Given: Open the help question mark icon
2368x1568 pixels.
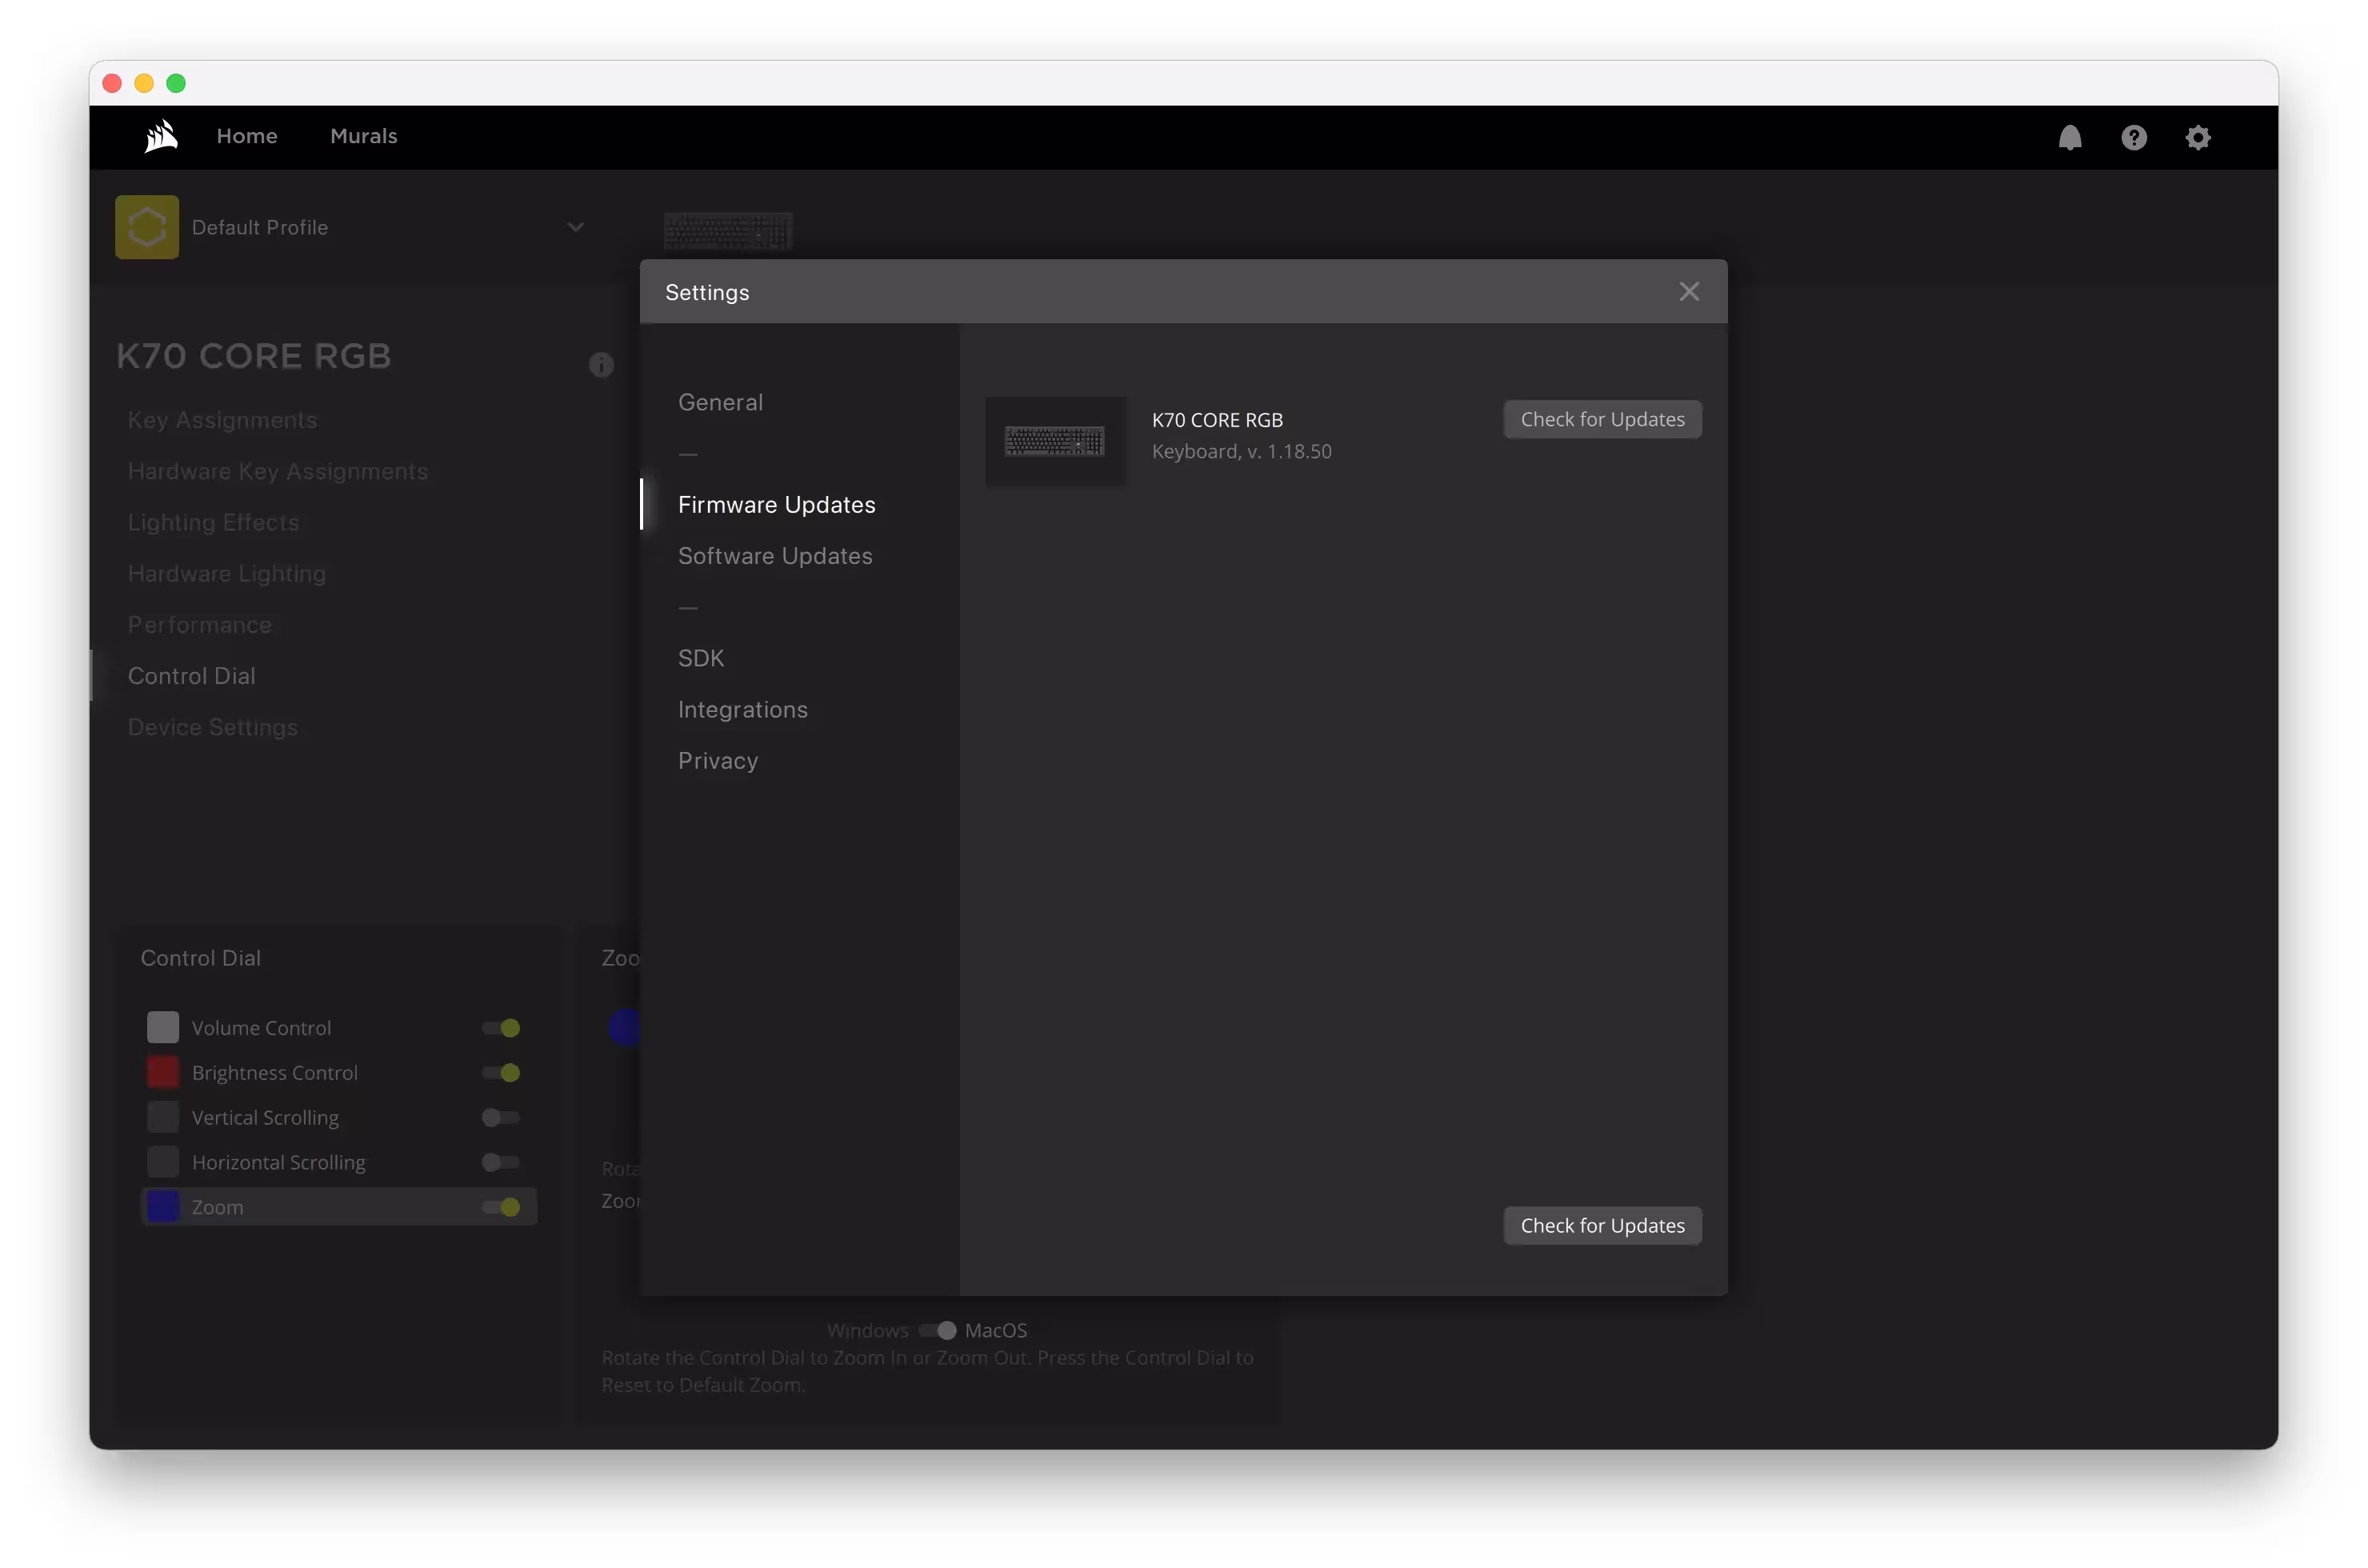Looking at the screenshot, I should pyautogui.click(x=2133, y=137).
